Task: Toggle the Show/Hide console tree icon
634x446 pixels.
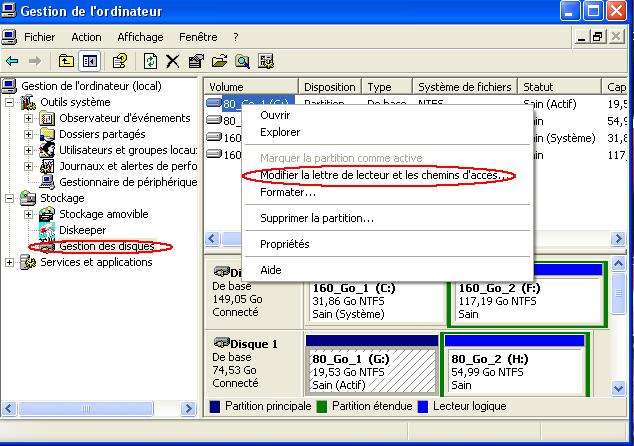Action: [90, 61]
